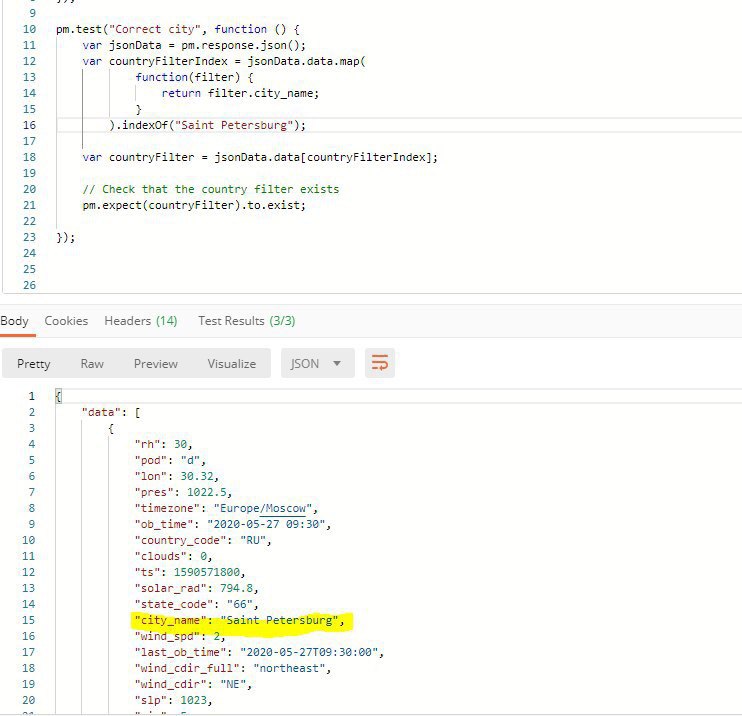Toggle the word wrap icon button
742x716 pixels.
pos(380,363)
